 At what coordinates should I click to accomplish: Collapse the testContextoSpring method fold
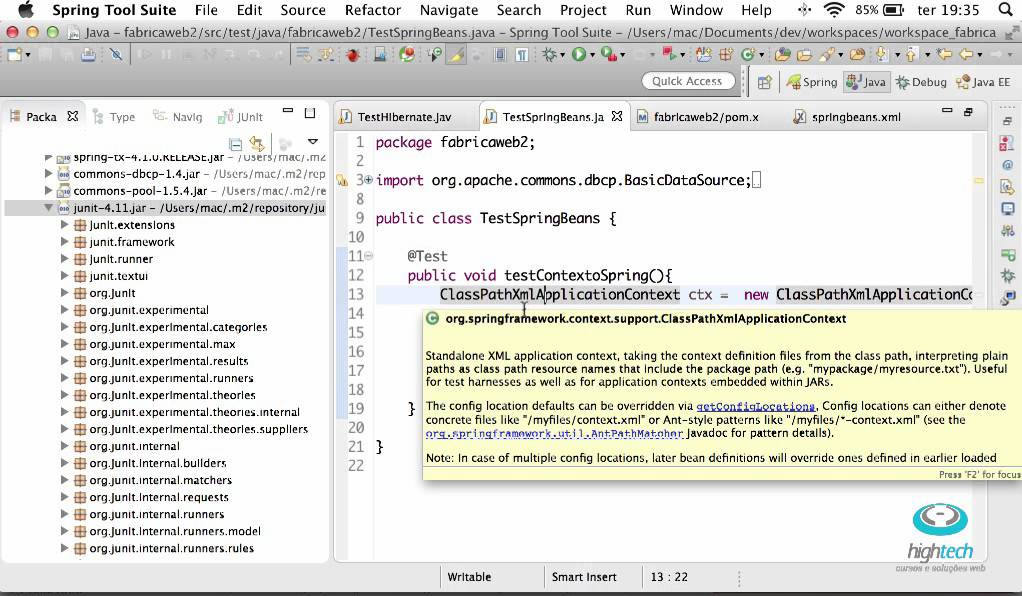pos(368,256)
